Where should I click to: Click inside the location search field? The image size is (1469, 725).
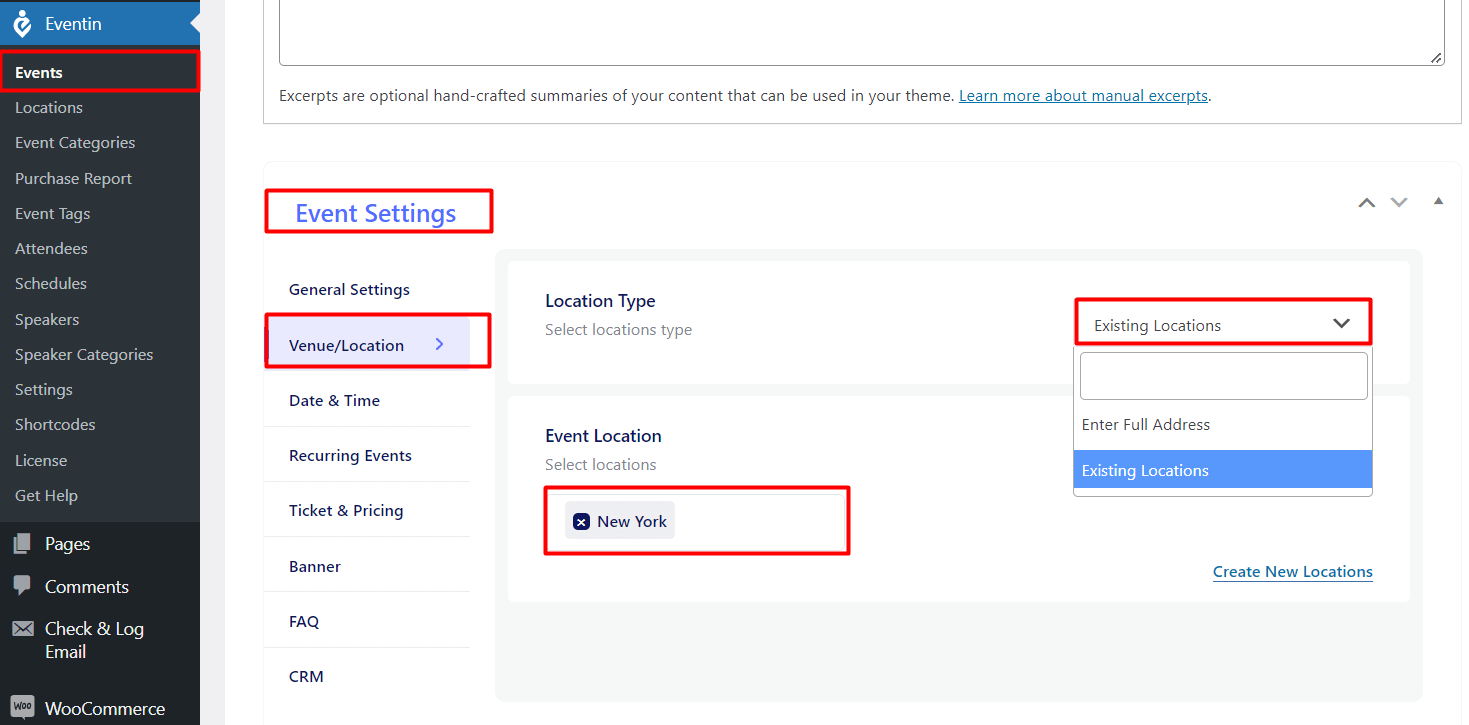pos(1222,375)
